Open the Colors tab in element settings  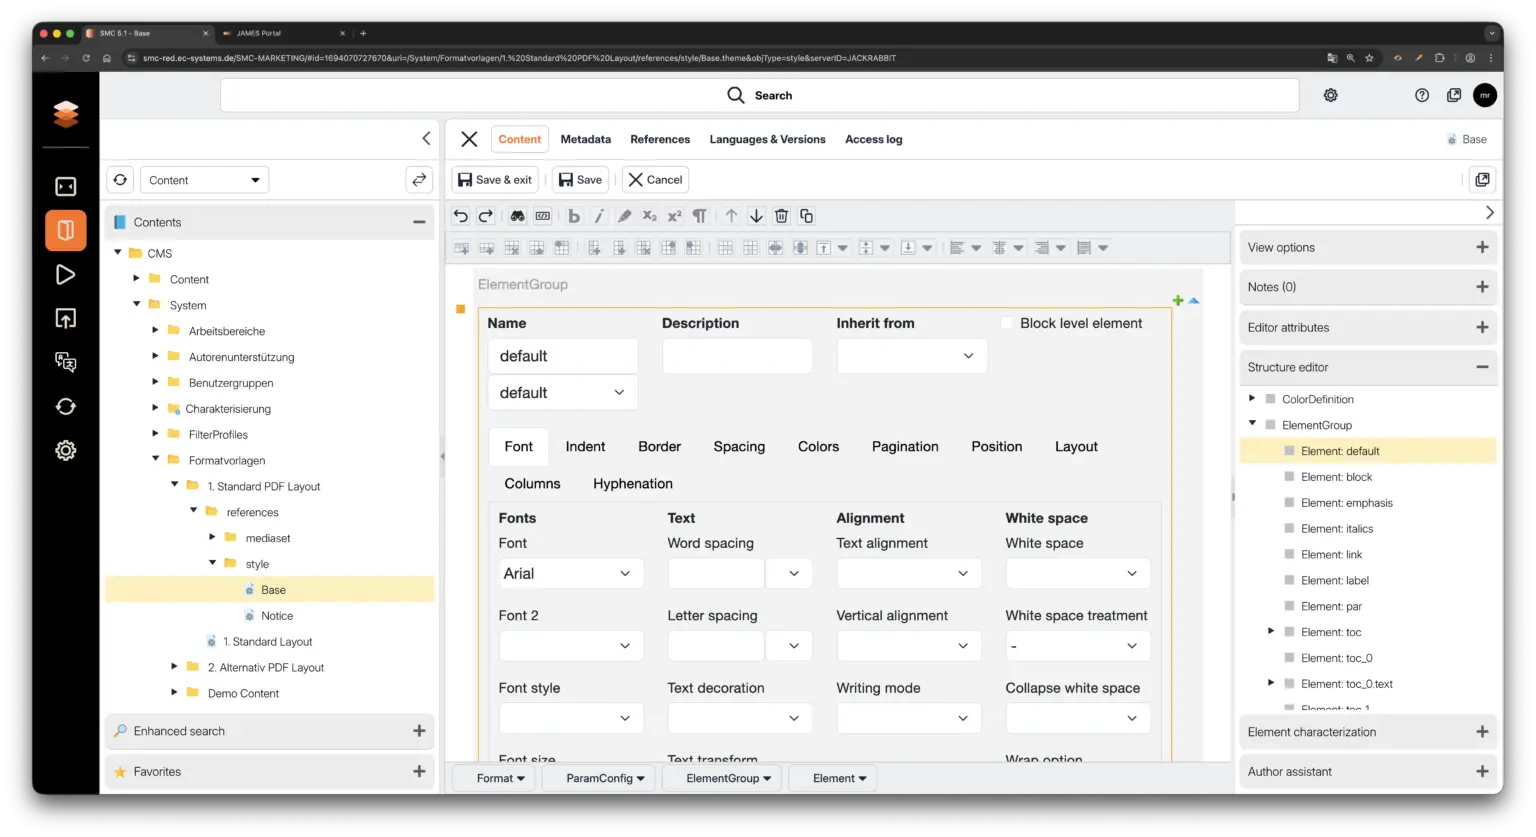(x=817, y=447)
